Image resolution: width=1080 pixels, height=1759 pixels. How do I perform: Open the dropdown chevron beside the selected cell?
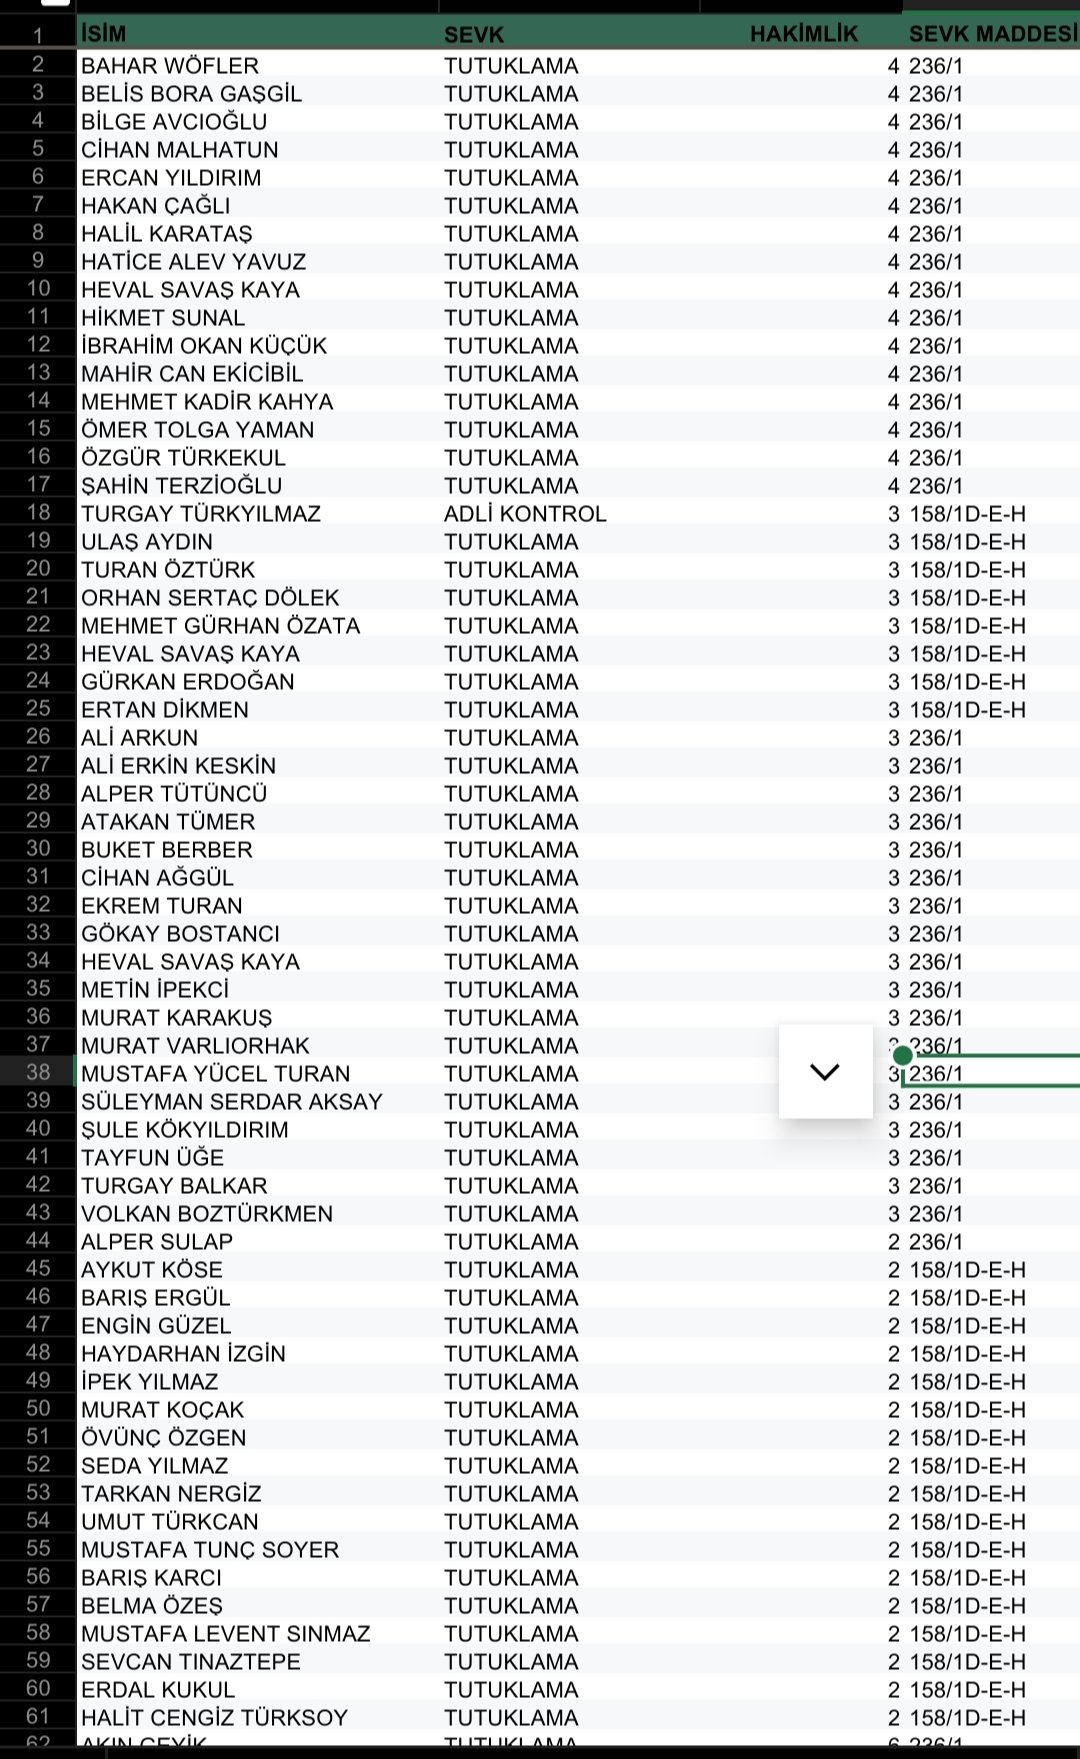[x=825, y=1071]
